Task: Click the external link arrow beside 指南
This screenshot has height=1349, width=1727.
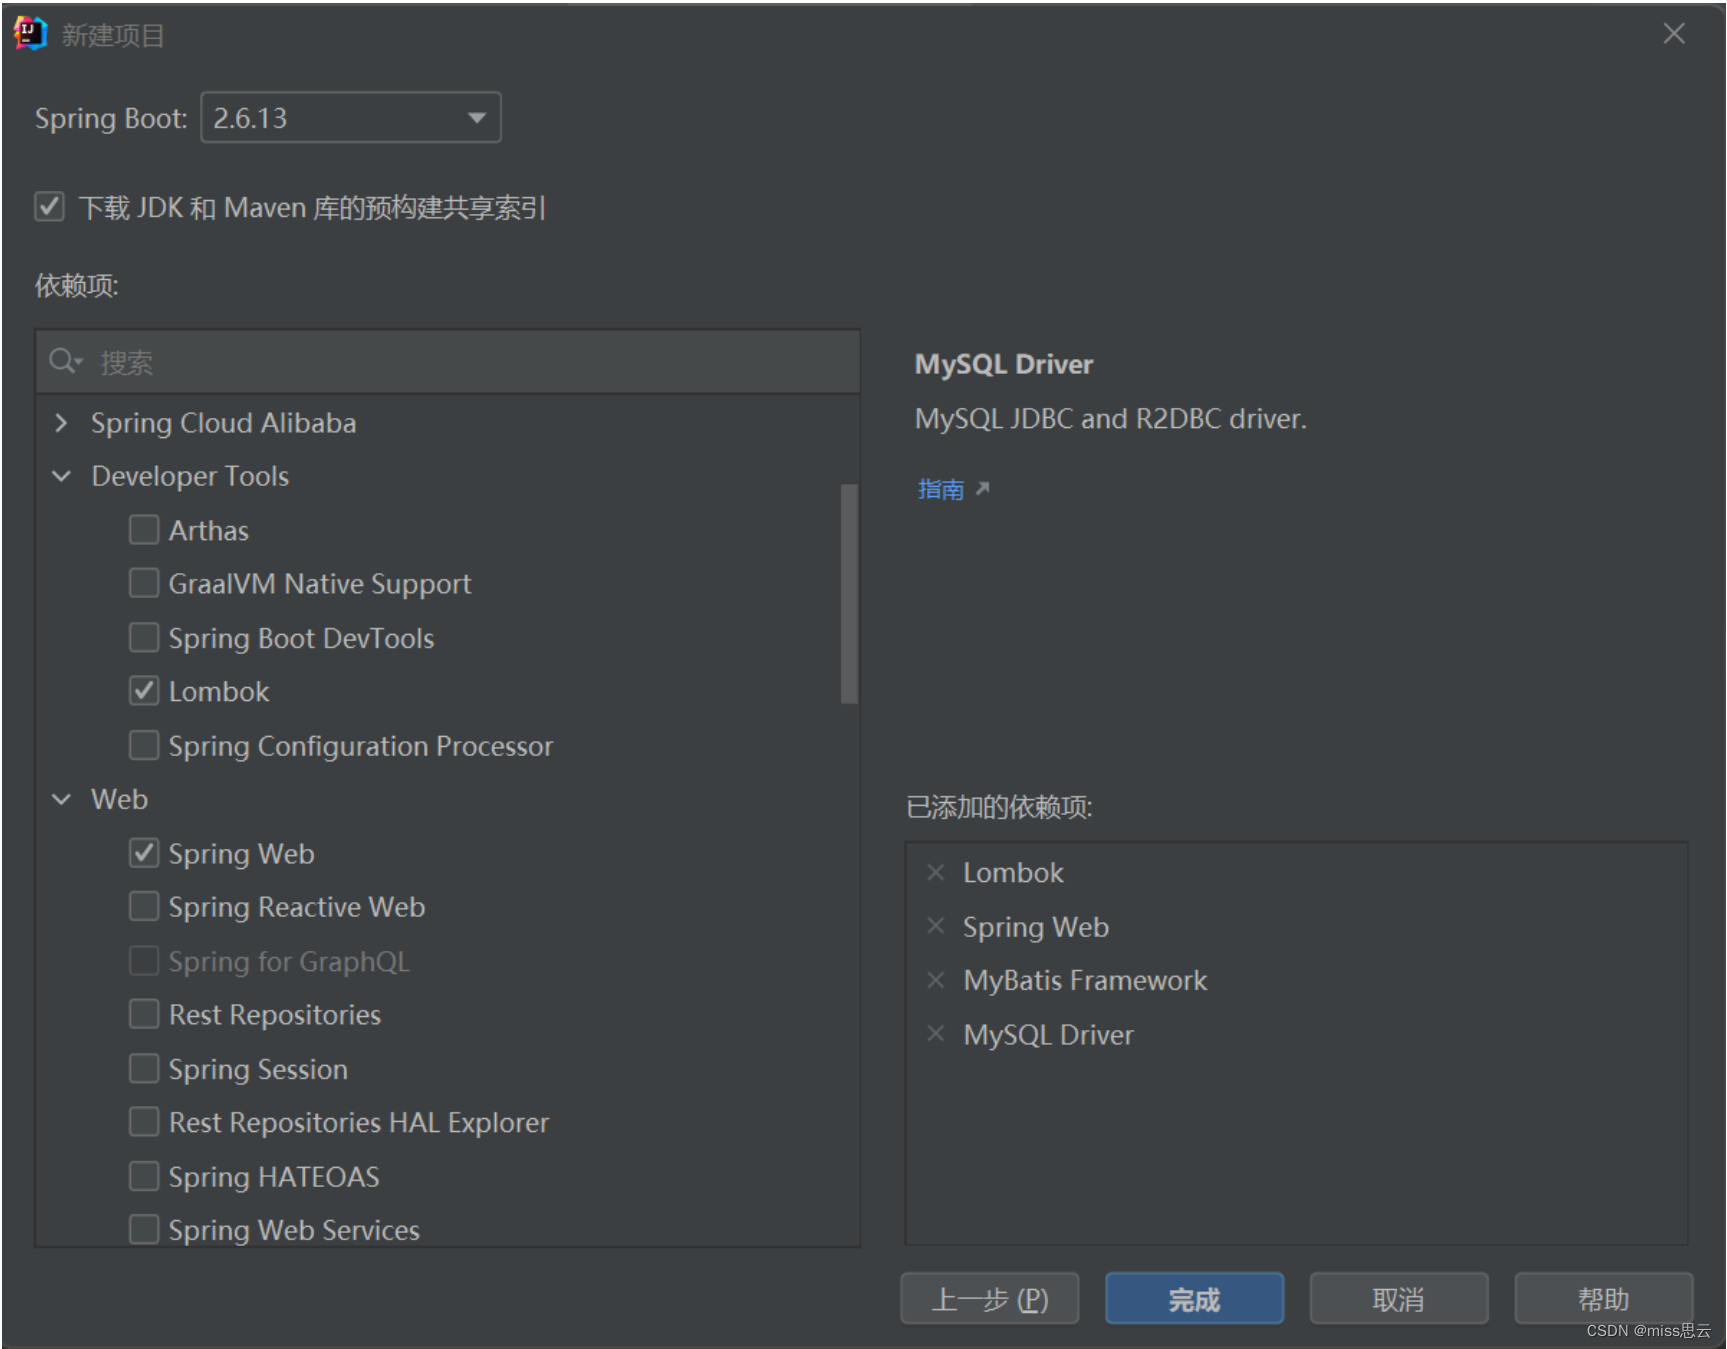Action: [982, 489]
